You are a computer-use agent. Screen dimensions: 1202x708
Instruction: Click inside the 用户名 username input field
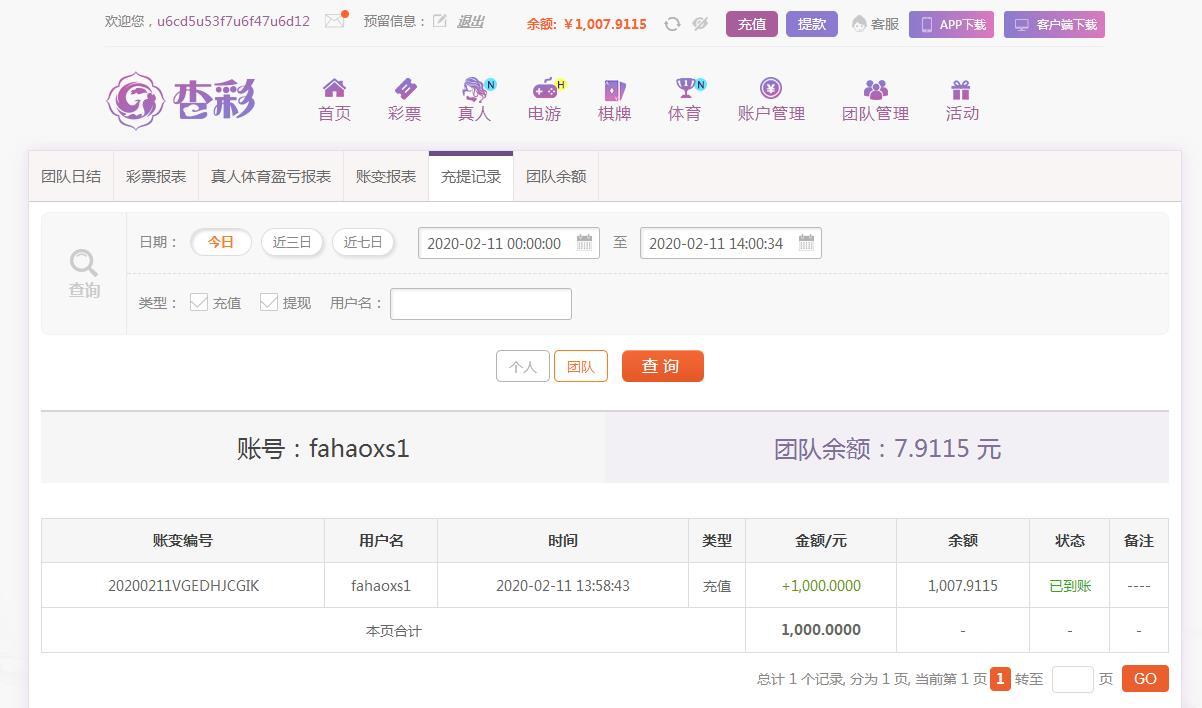coord(480,303)
